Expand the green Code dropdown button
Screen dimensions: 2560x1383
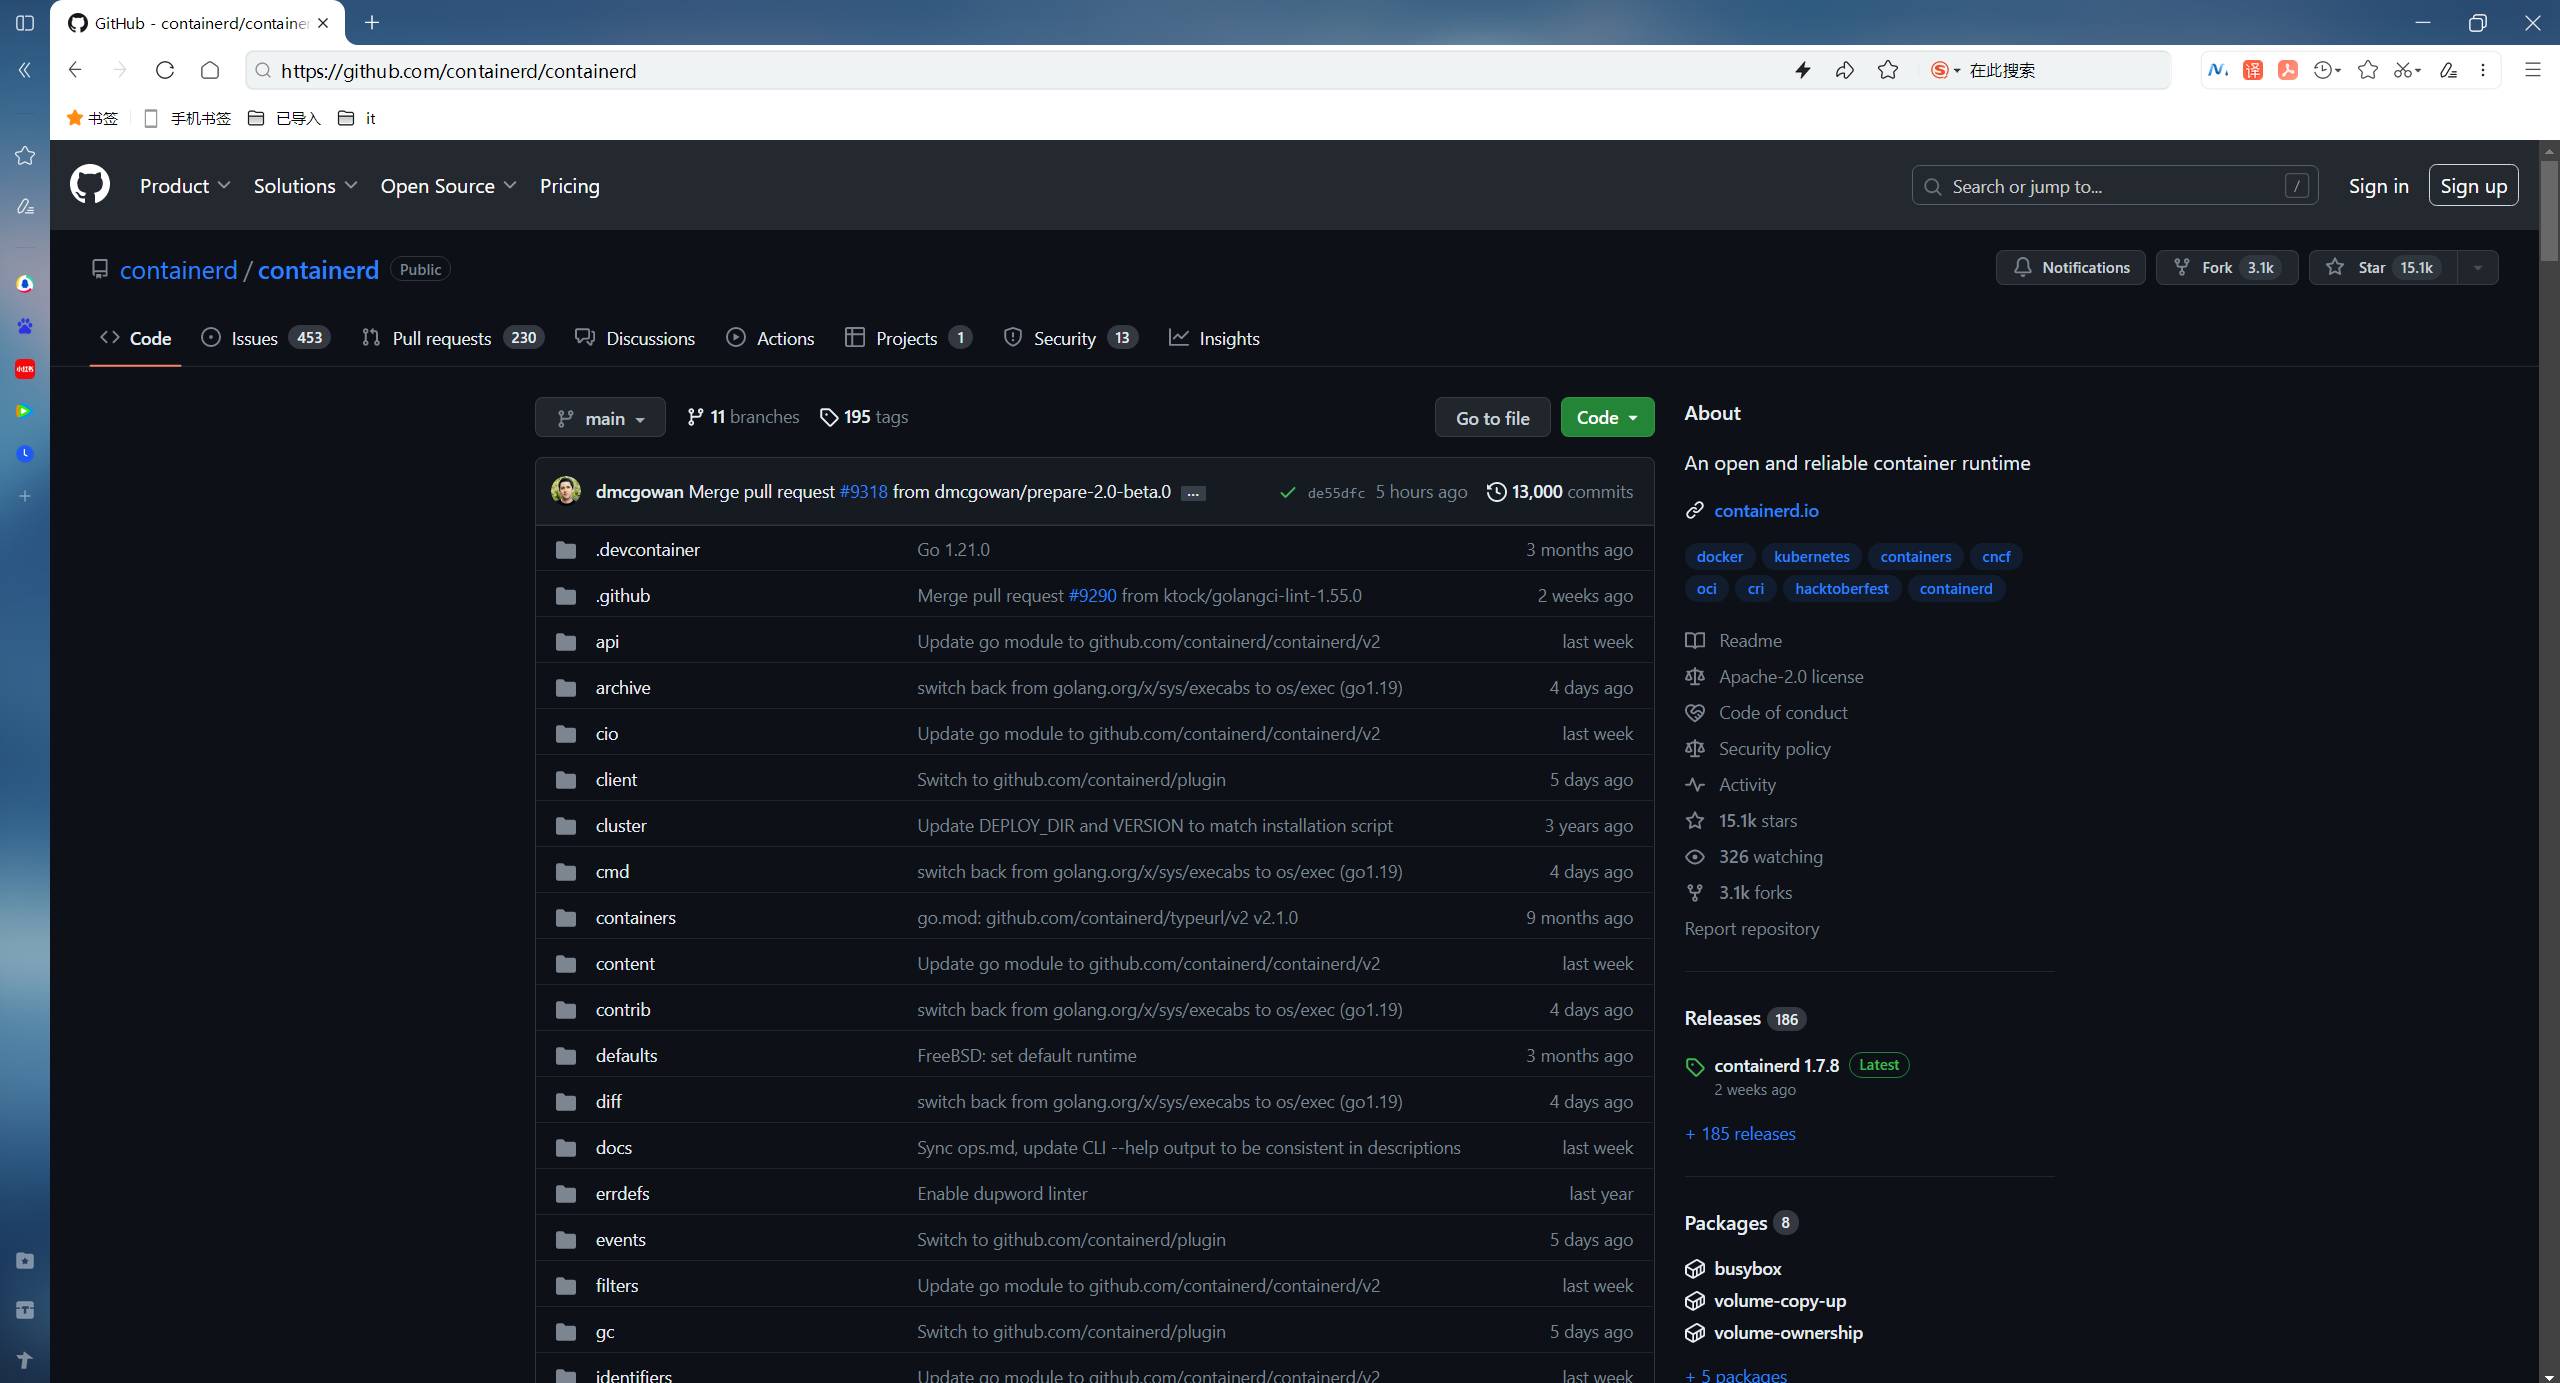point(1607,417)
